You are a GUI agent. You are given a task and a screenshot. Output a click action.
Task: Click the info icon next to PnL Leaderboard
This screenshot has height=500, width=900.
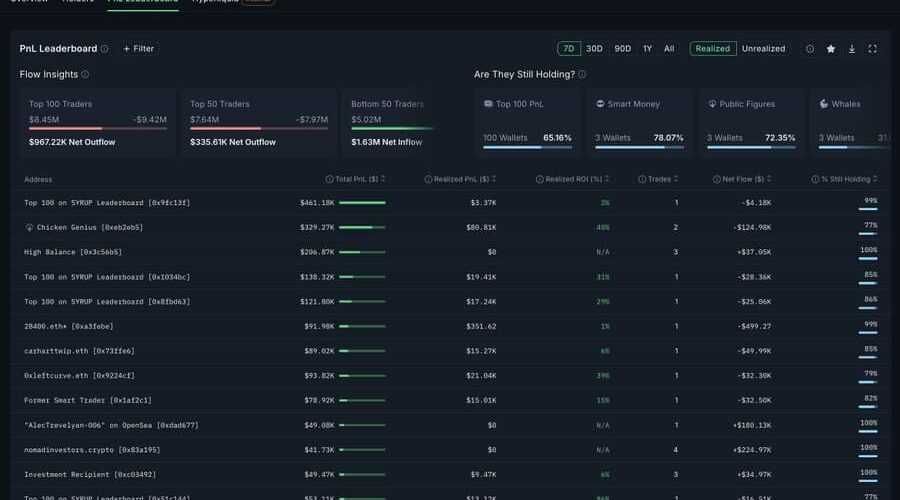click(105, 49)
